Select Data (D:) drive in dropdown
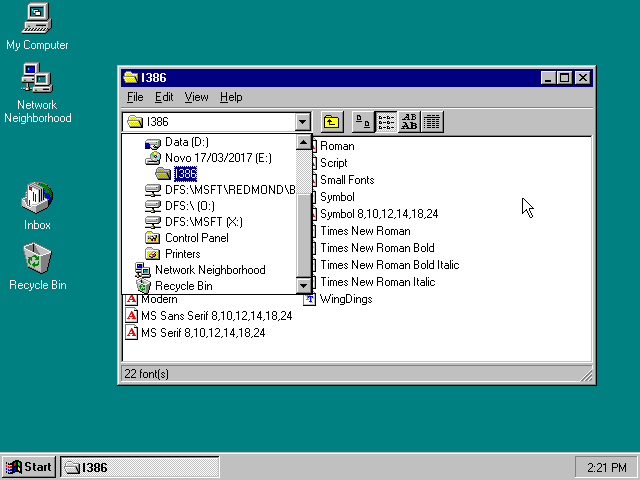Image resolution: width=640 pixels, height=480 pixels. coord(186,142)
